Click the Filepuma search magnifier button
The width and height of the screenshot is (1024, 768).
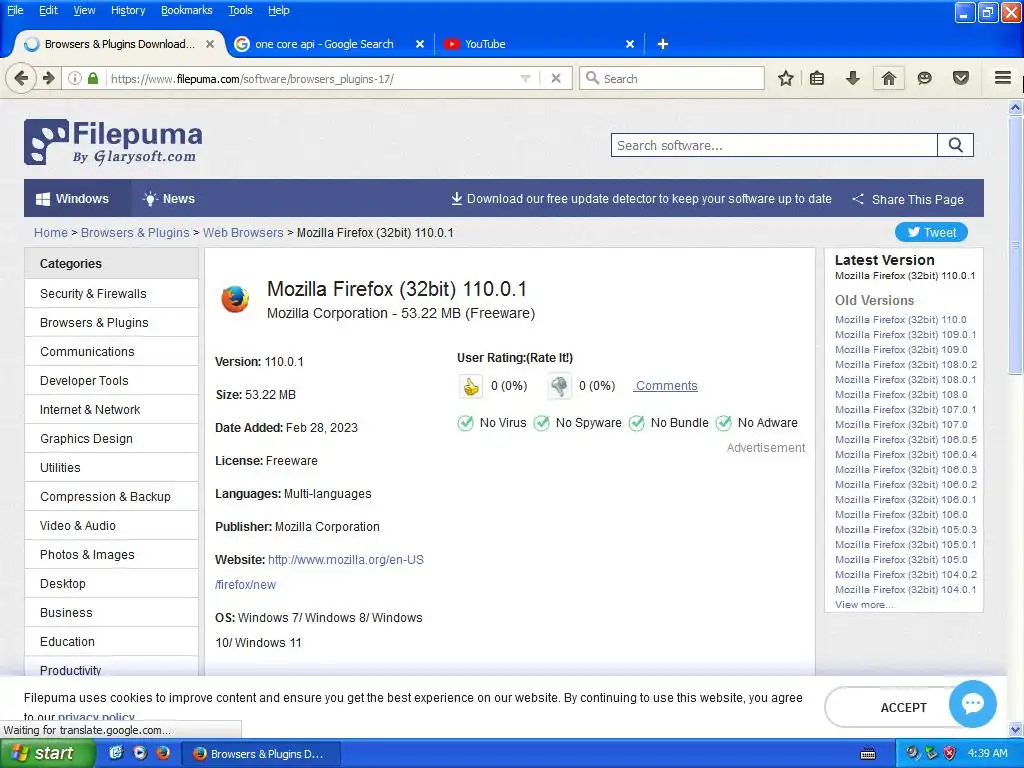[x=955, y=145]
